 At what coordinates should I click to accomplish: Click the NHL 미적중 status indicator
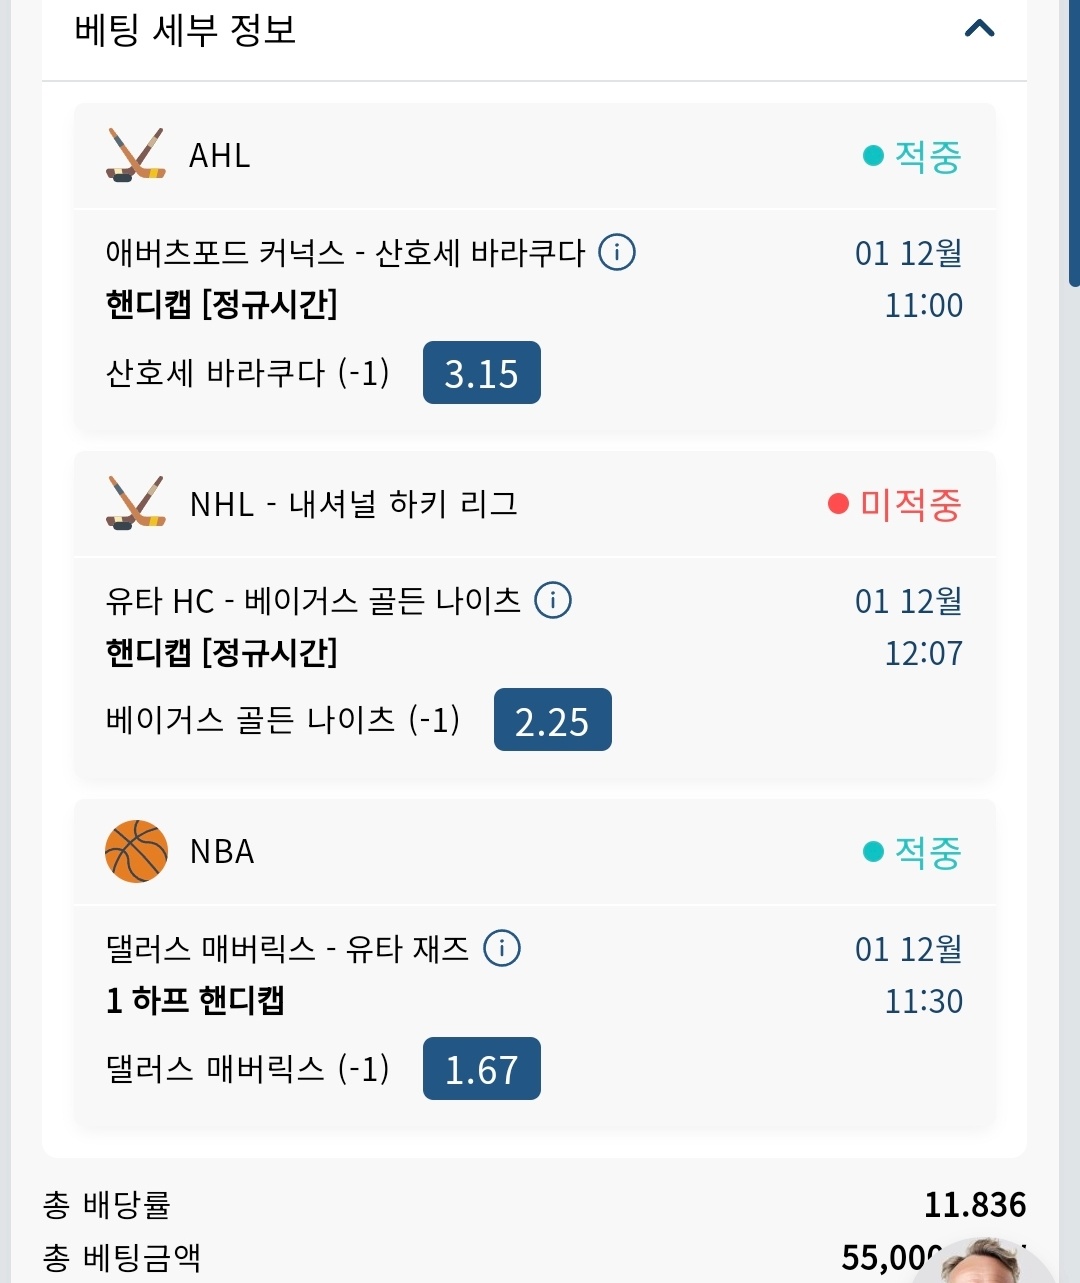coord(895,504)
